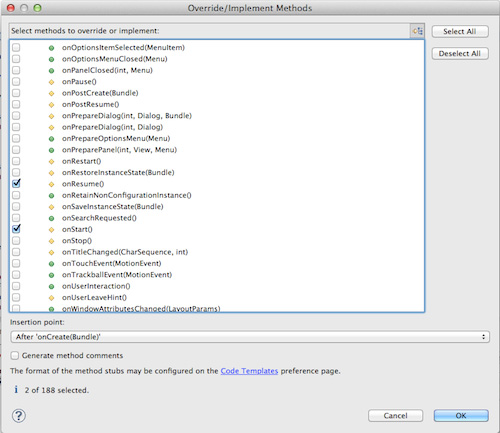Confirm with the OK button
The height and width of the screenshot is (433, 500).
coord(461,416)
